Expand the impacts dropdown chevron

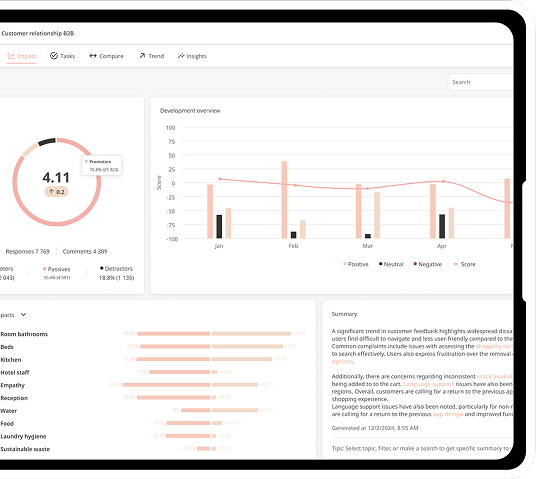coord(23,315)
